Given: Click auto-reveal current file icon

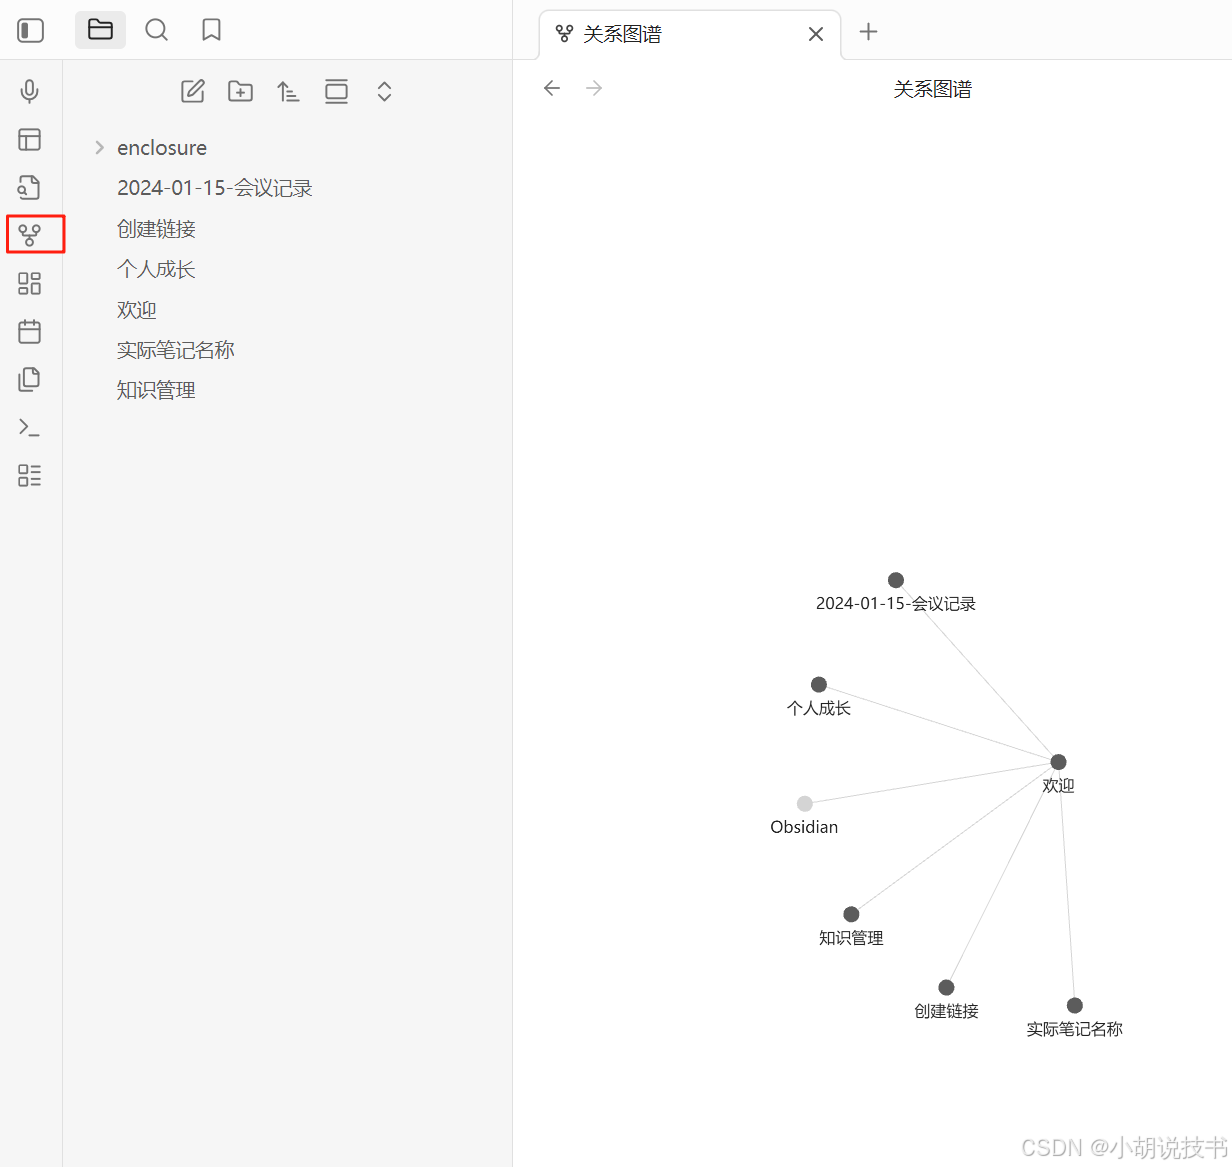Looking at the screenshot, I should (x=336, y=91).
